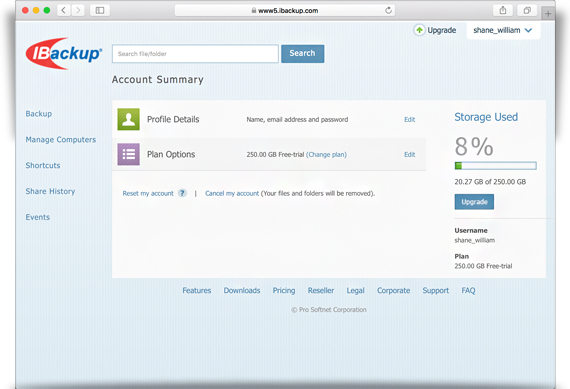Open the Reseller footer link
570x389 pixels.
[321, 290]
